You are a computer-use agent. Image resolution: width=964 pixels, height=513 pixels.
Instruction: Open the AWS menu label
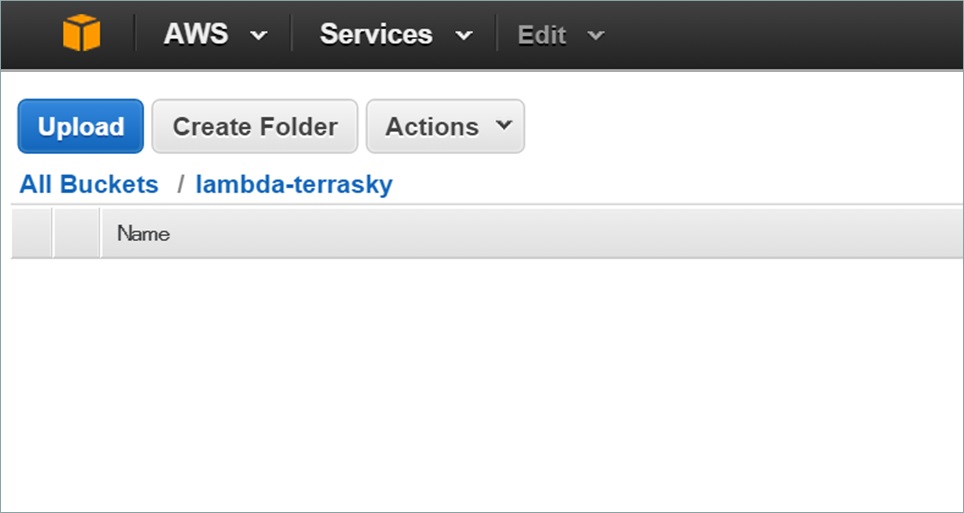pos(196,34)
